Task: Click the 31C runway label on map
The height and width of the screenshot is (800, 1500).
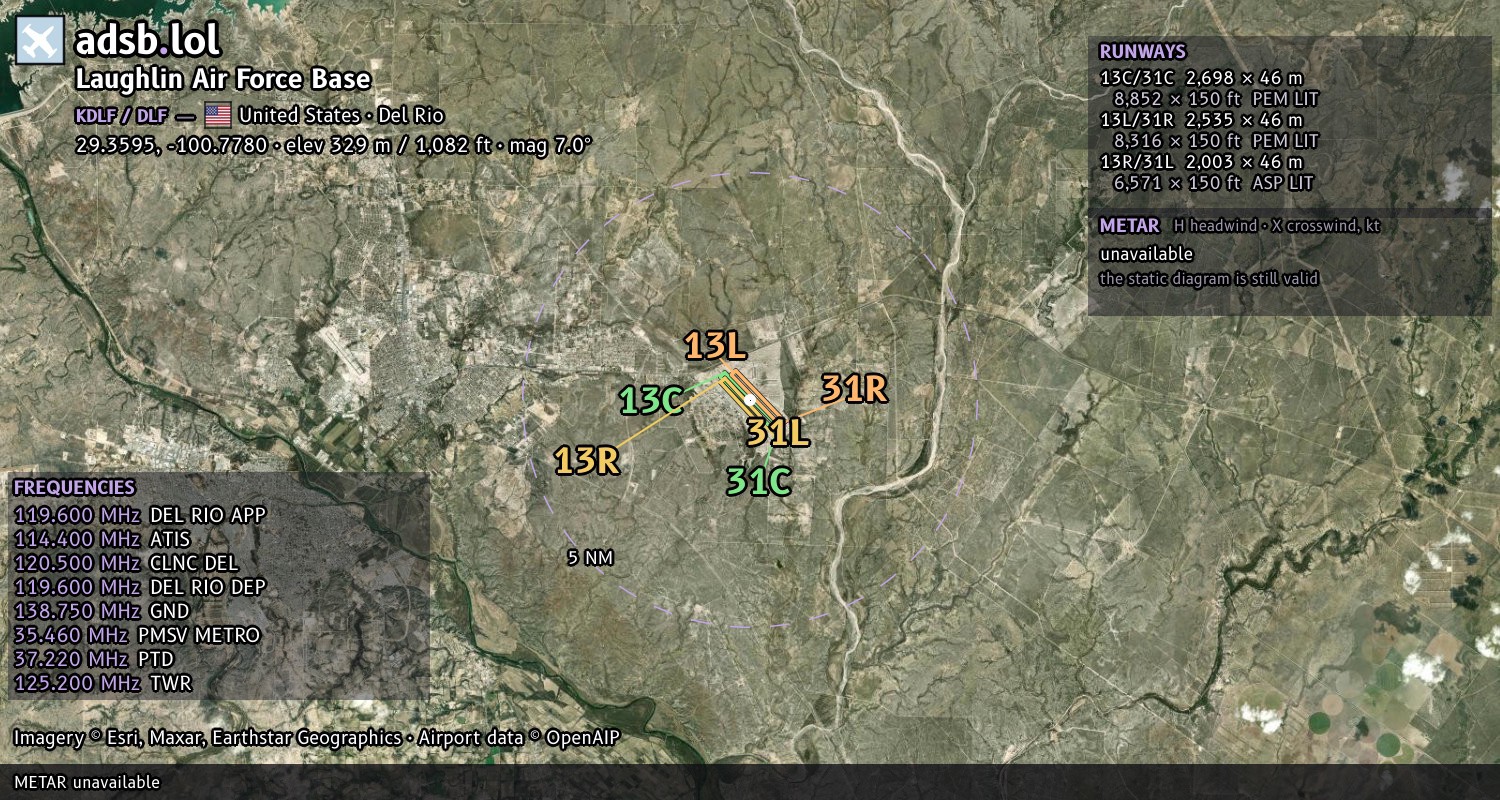Action: 759,481
